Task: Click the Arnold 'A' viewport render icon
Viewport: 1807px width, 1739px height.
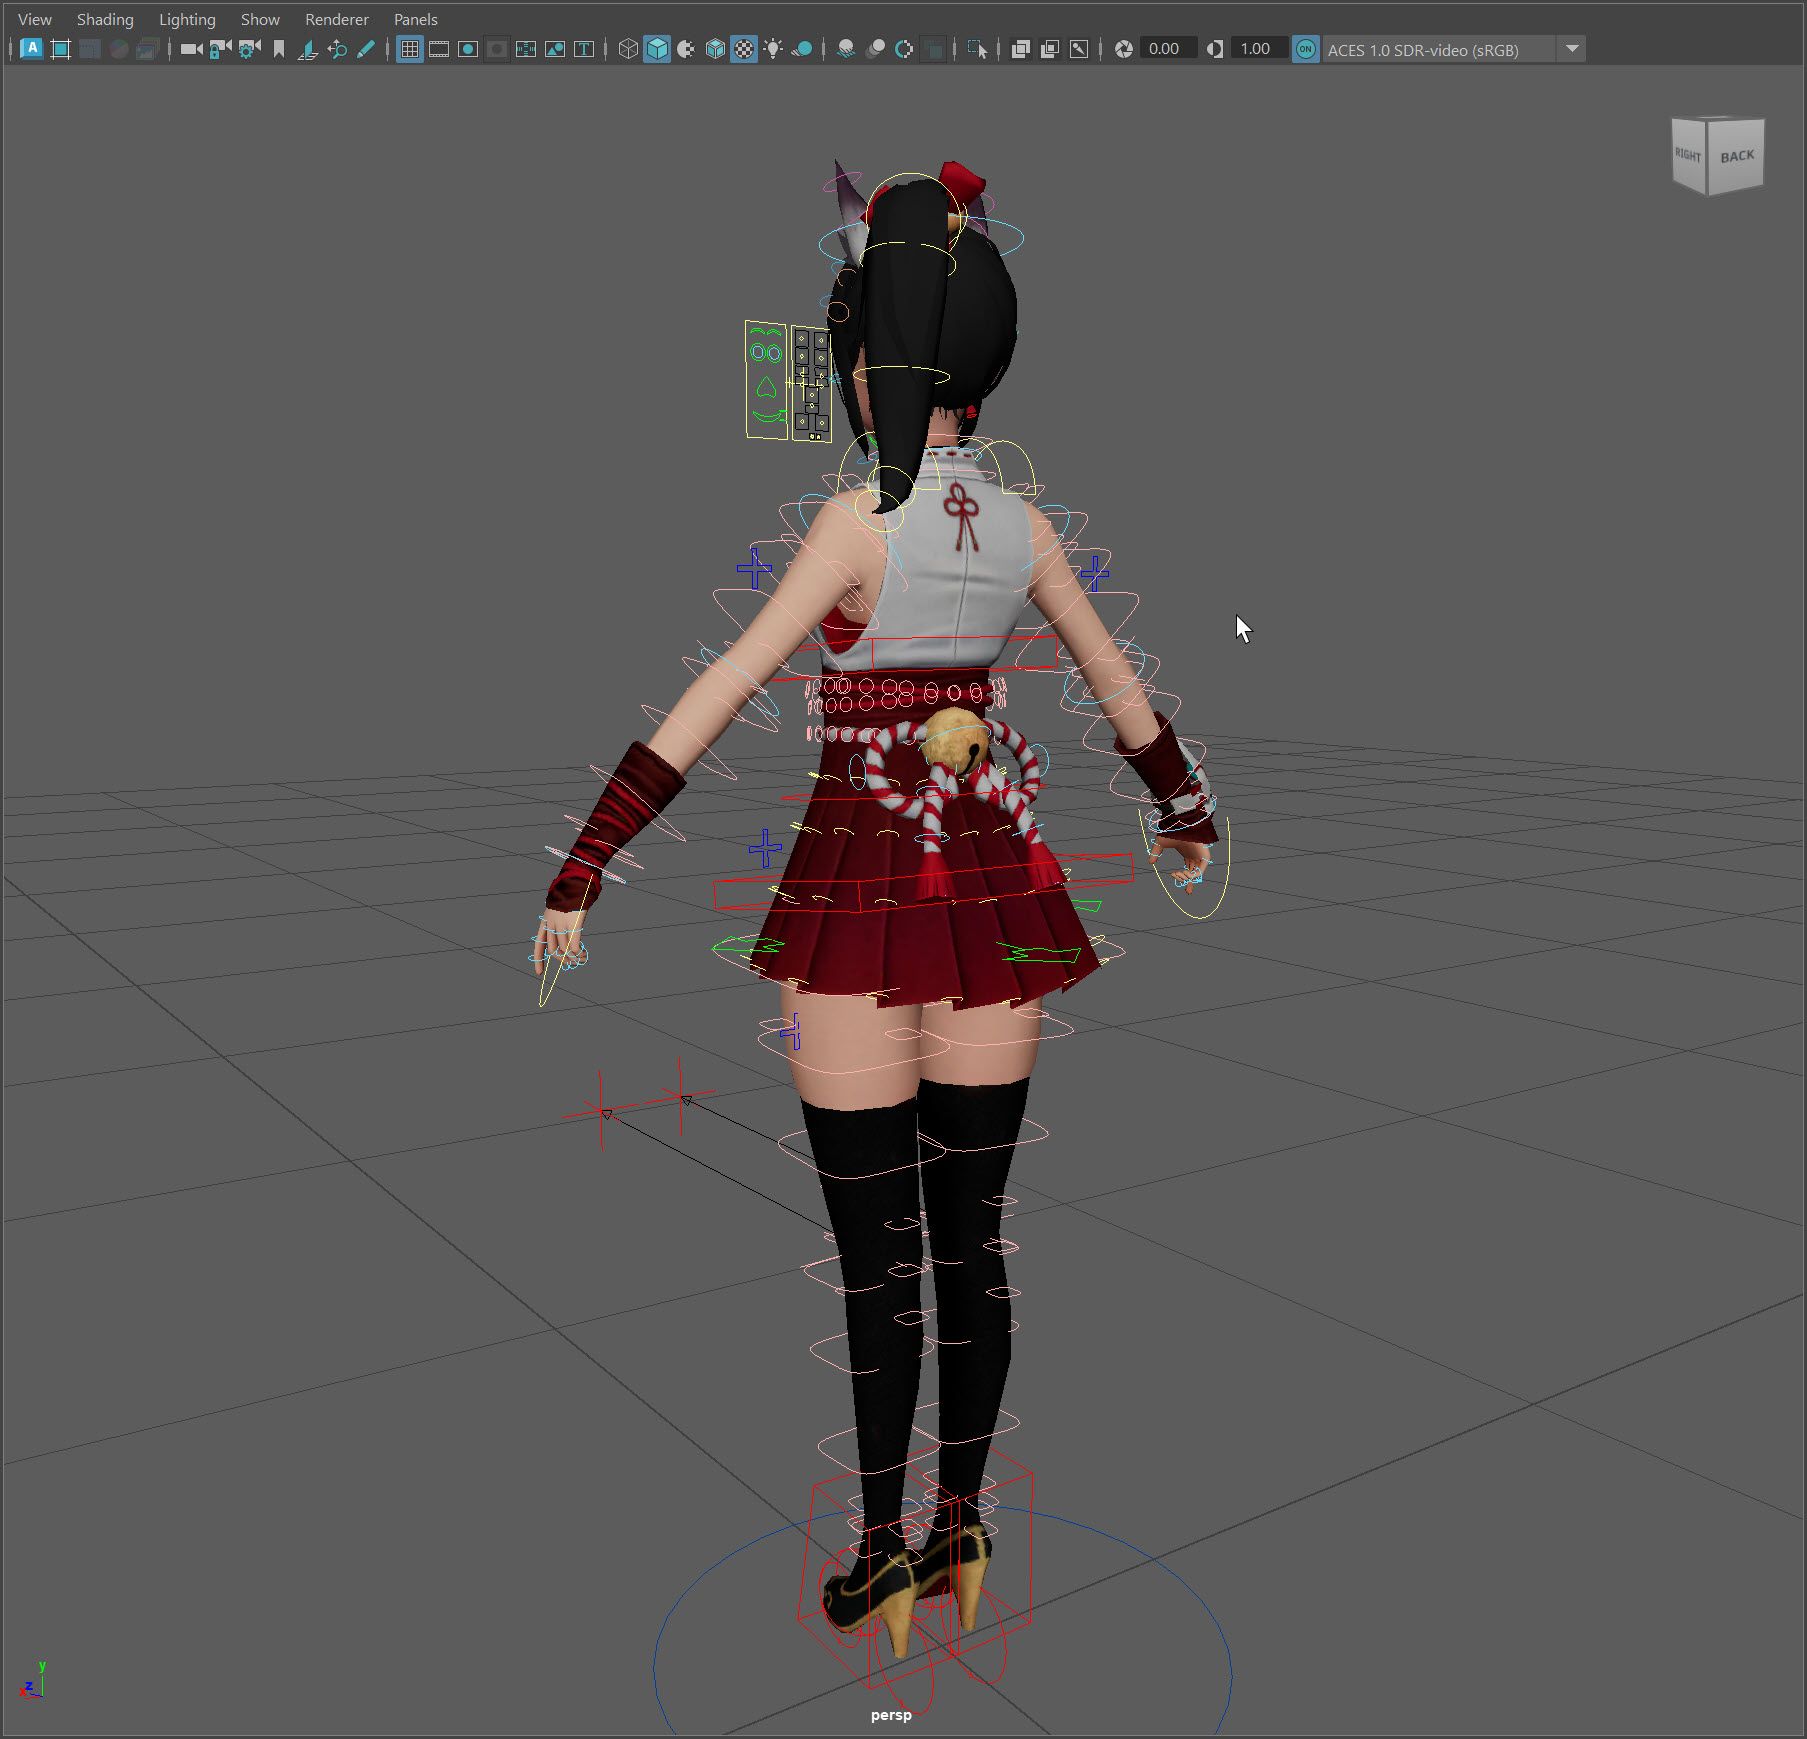Action: click(x=32, y=49)
